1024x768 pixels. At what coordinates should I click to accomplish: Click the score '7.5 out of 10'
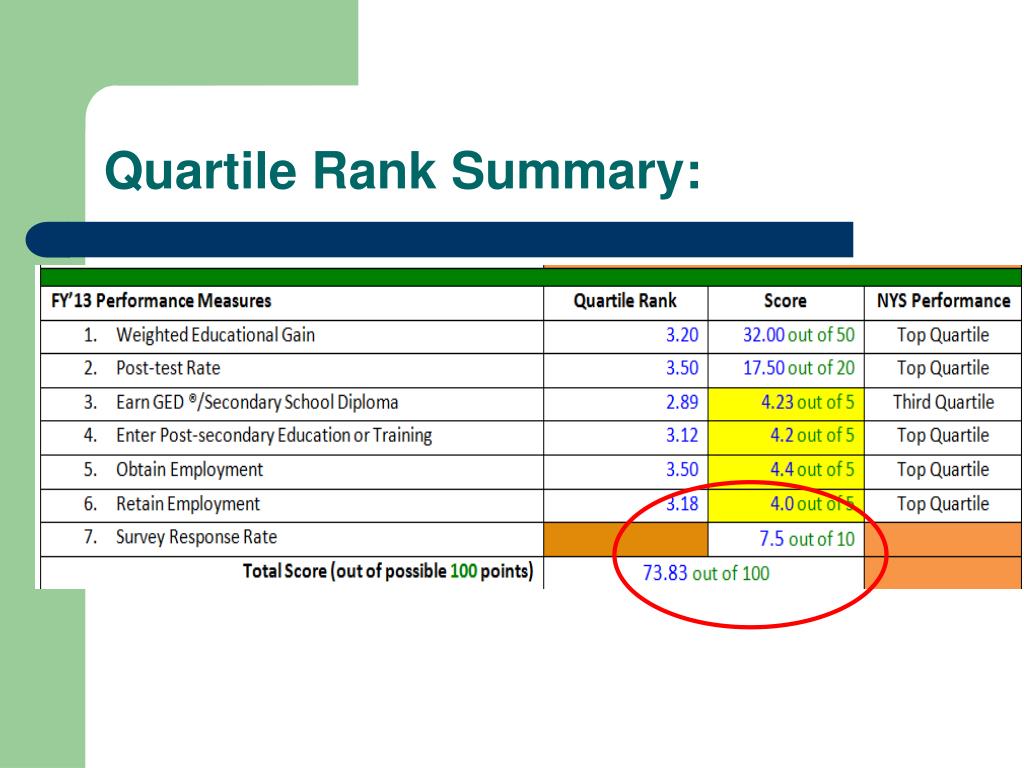[x=807, y=539]
